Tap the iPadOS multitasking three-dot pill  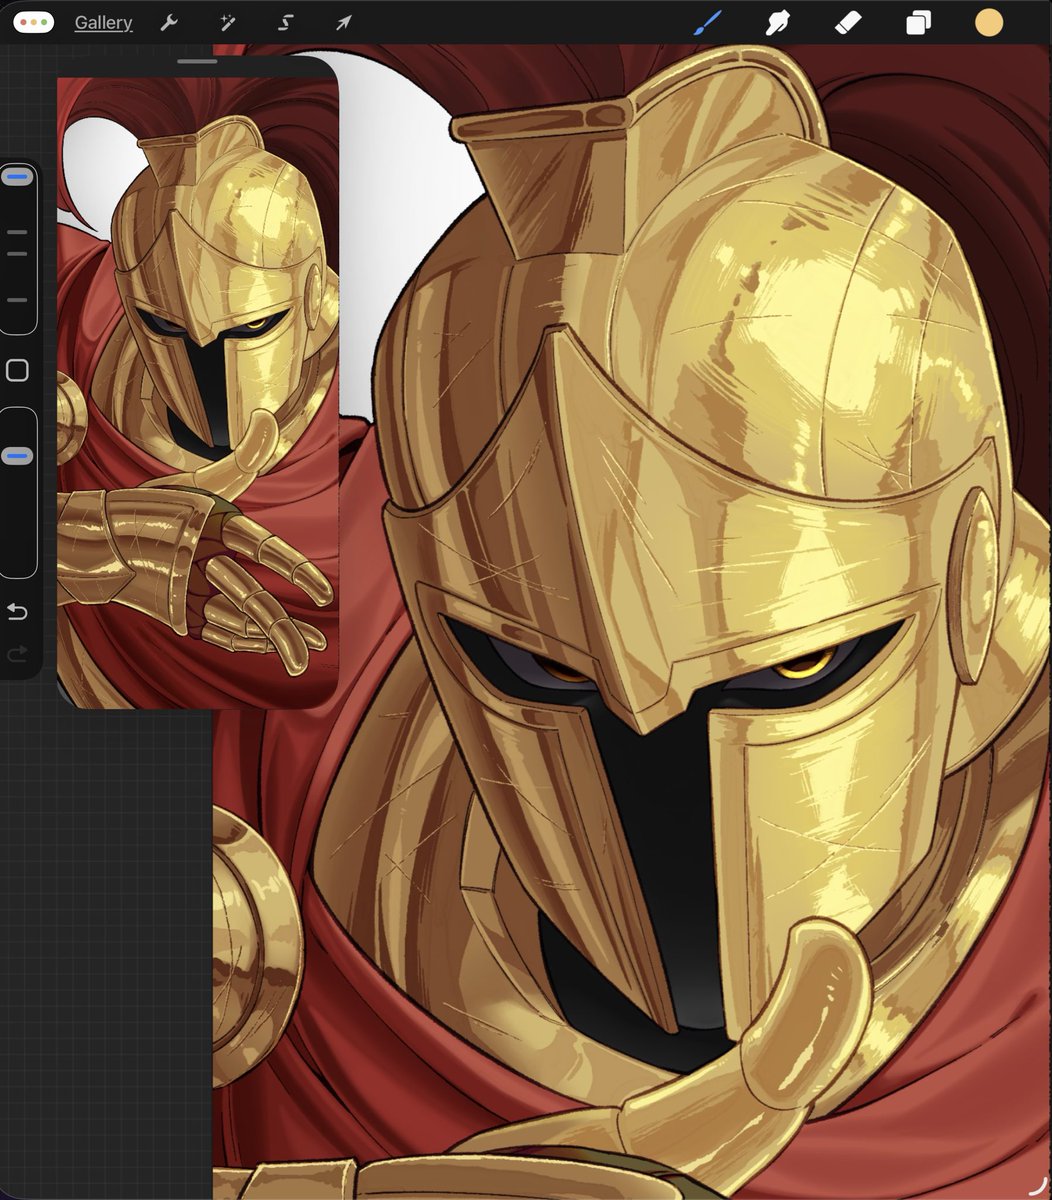pos(33,22)
